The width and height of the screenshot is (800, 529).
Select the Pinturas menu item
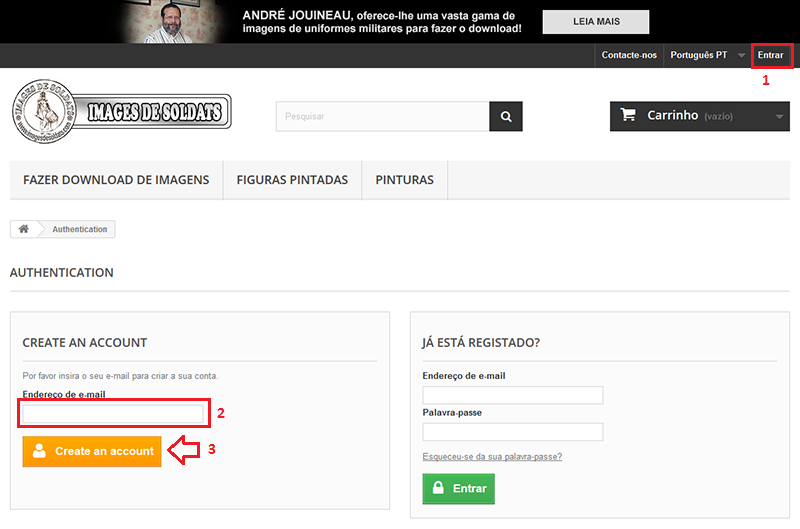click(404, 180)
